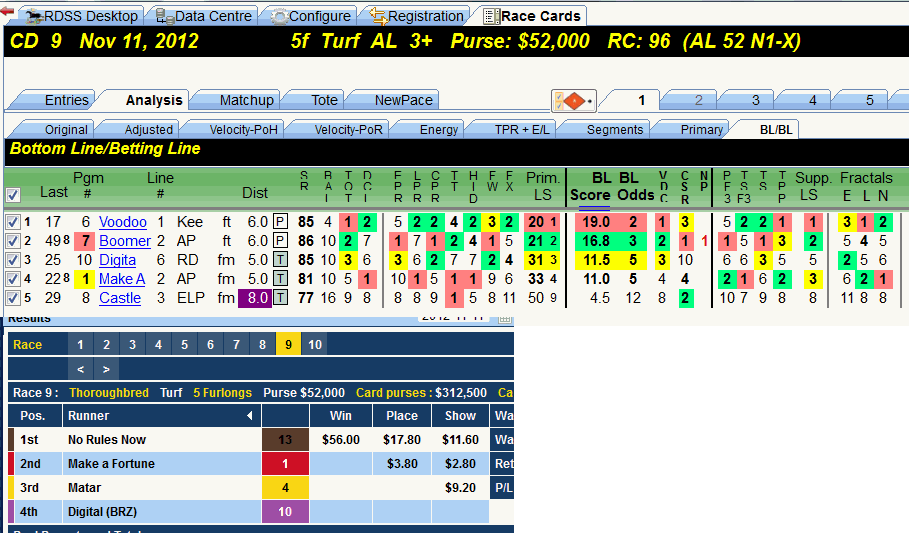Sort by the BL Odds column header
Viewport: 909px width, 549px height.
point(635,187)
